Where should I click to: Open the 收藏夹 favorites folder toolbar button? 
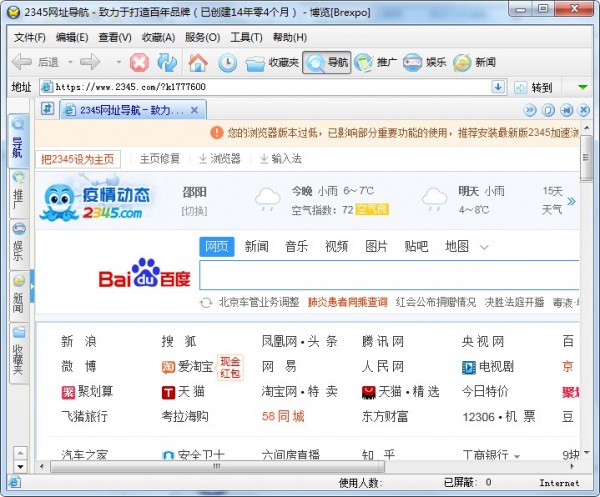(272, 62)
